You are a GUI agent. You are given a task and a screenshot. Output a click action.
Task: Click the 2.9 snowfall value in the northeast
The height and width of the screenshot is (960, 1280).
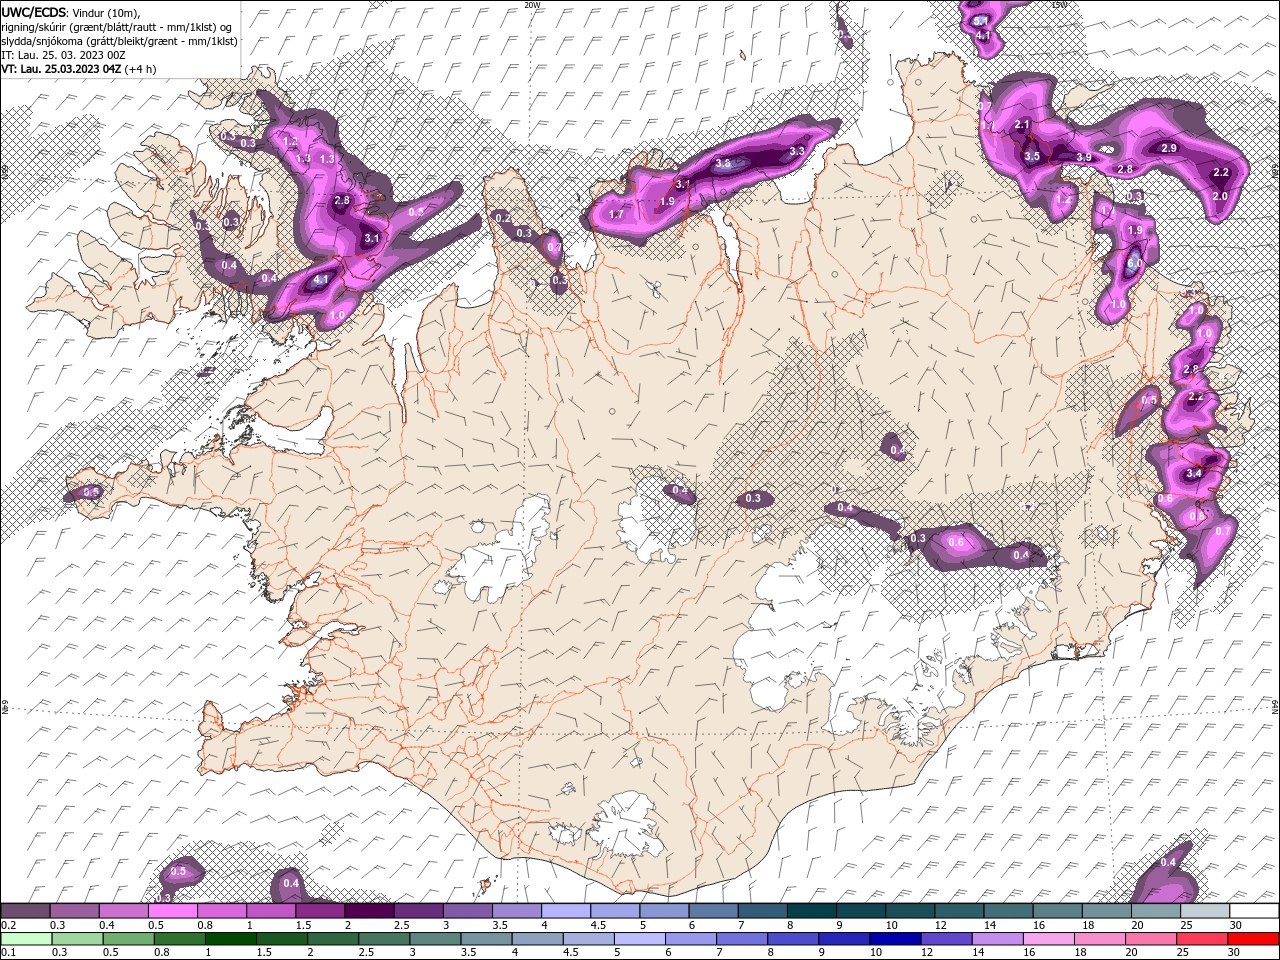click(1169, 148)
